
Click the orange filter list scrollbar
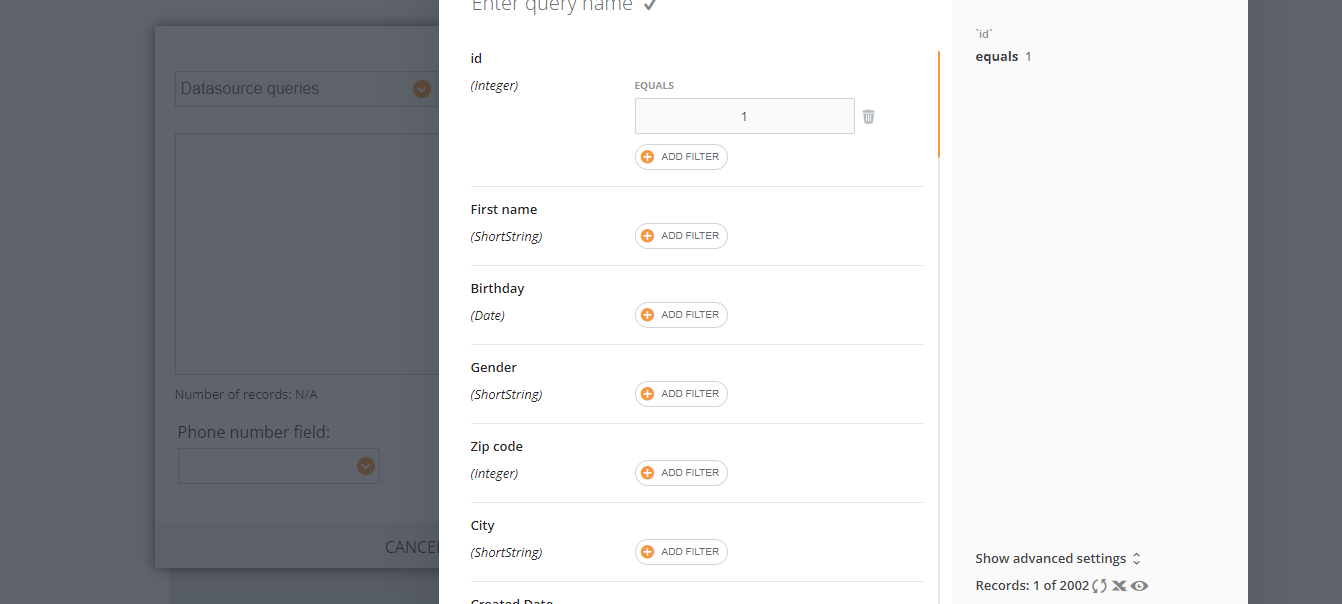[938, 104]
